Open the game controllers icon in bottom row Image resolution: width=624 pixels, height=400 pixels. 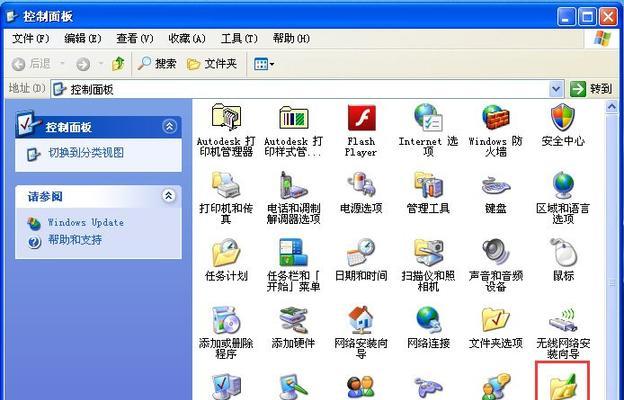pyautogui.click(x=428, y=386)
